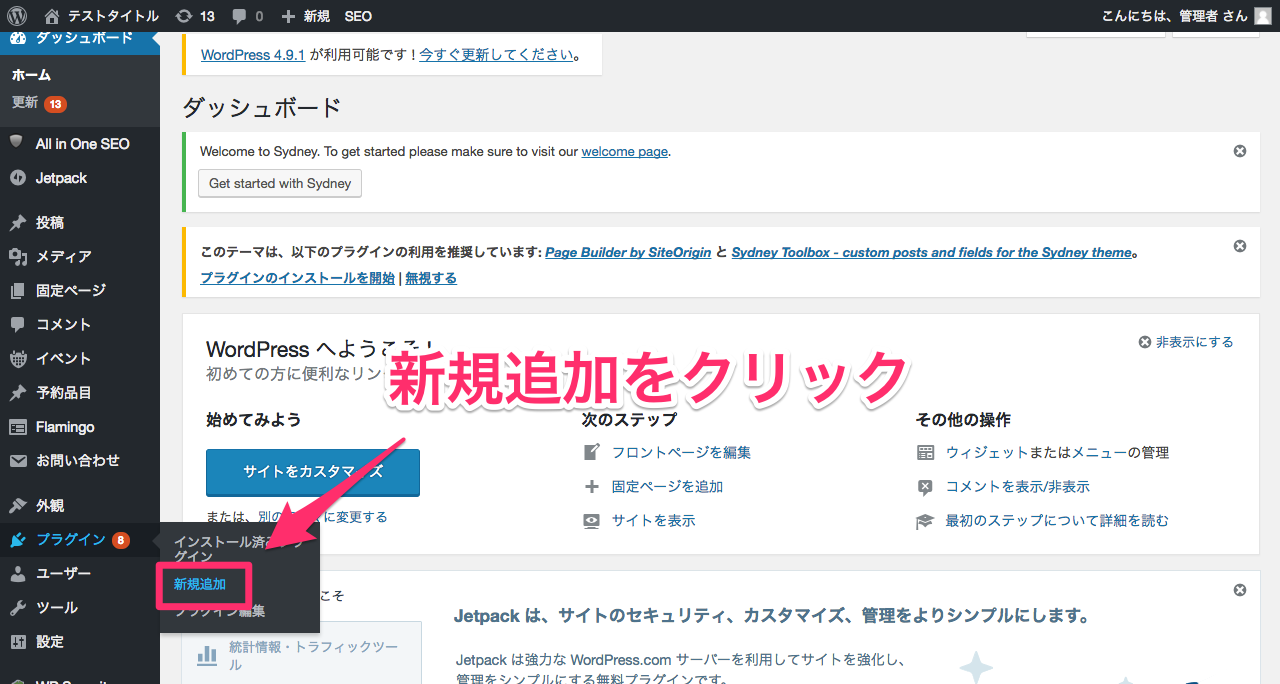The width and height of the screenshot is (1280, 684).
Task: Click the user avatar in admin bar
Action: [x=1263, y=16]
